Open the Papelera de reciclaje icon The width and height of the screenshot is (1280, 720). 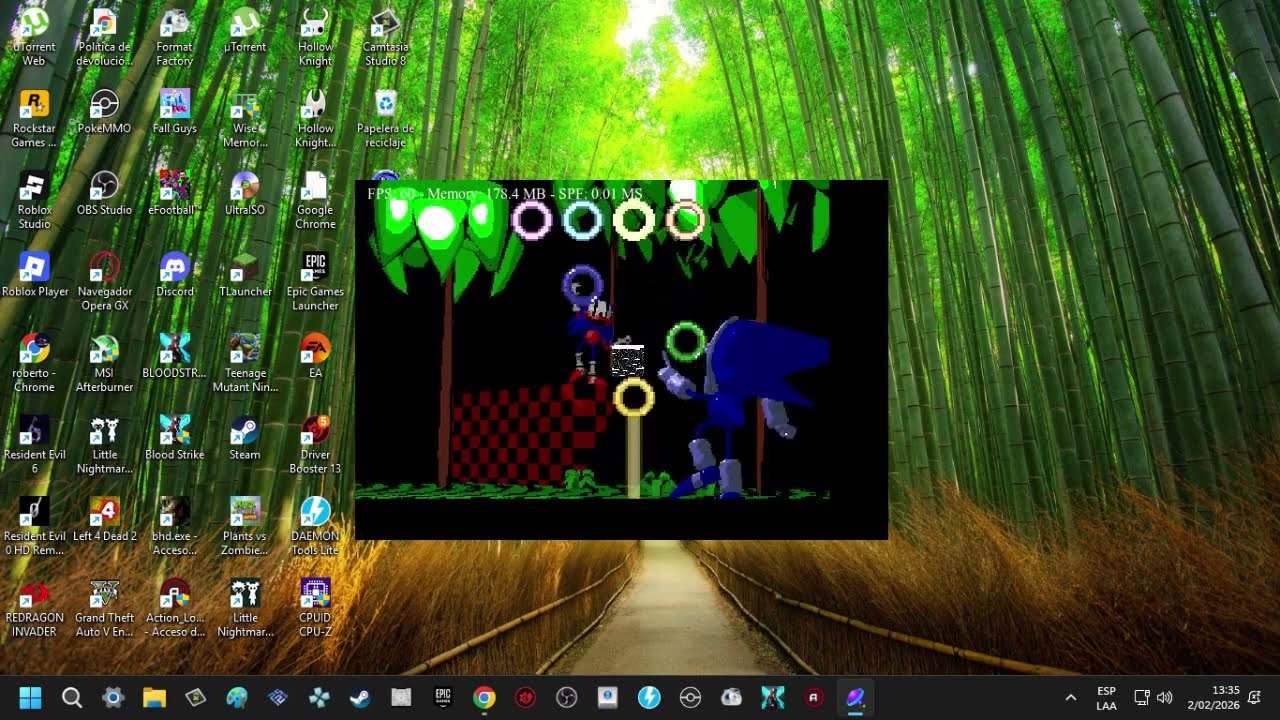[x=385, y=119]
